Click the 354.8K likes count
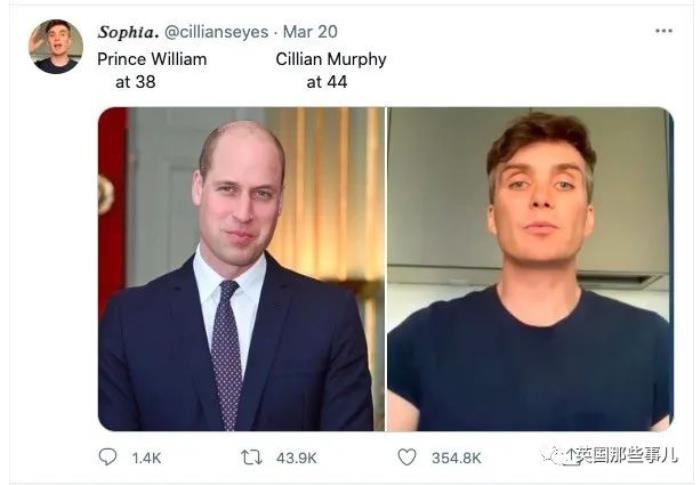 pos(456,457)
